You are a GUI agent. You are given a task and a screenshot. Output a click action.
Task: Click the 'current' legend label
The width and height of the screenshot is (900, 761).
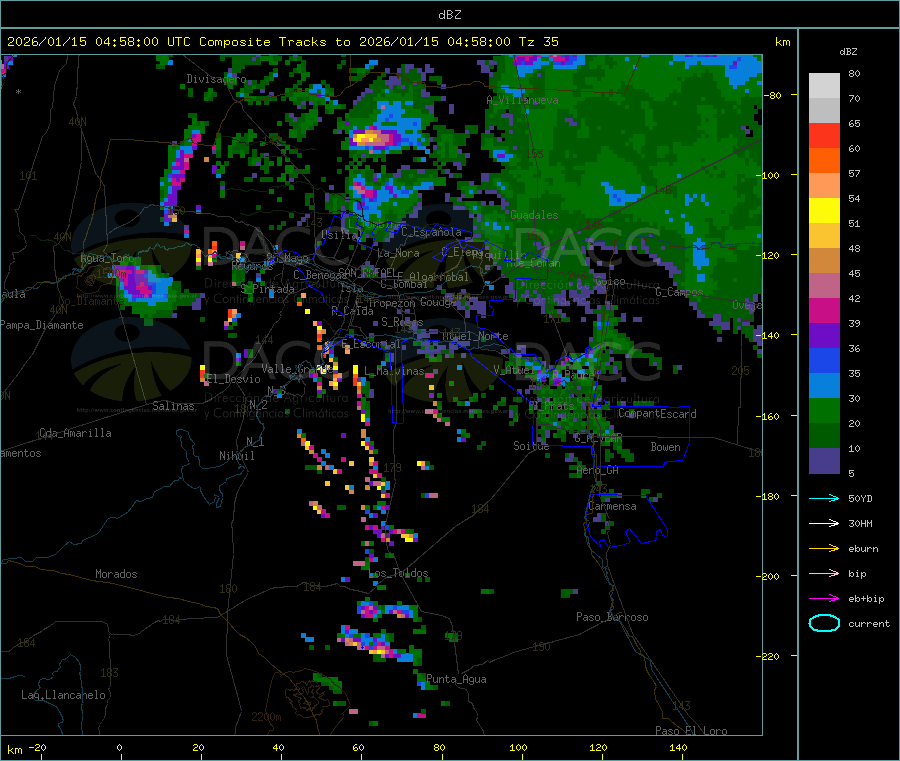pyautogui.click(x=869, y=624)
